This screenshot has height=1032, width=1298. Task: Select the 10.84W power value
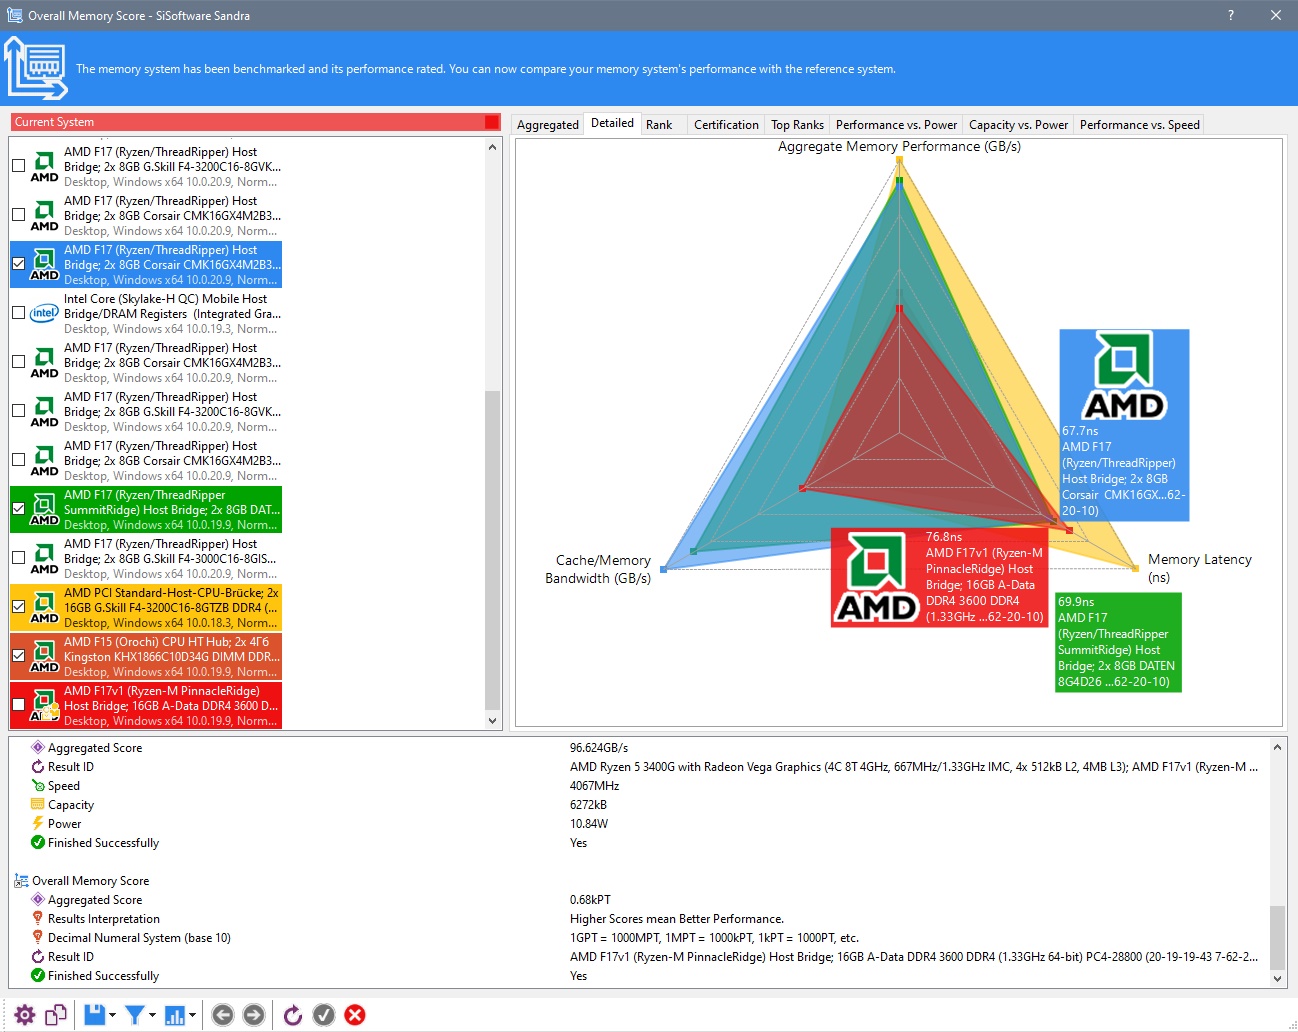(x=588, y=824)
